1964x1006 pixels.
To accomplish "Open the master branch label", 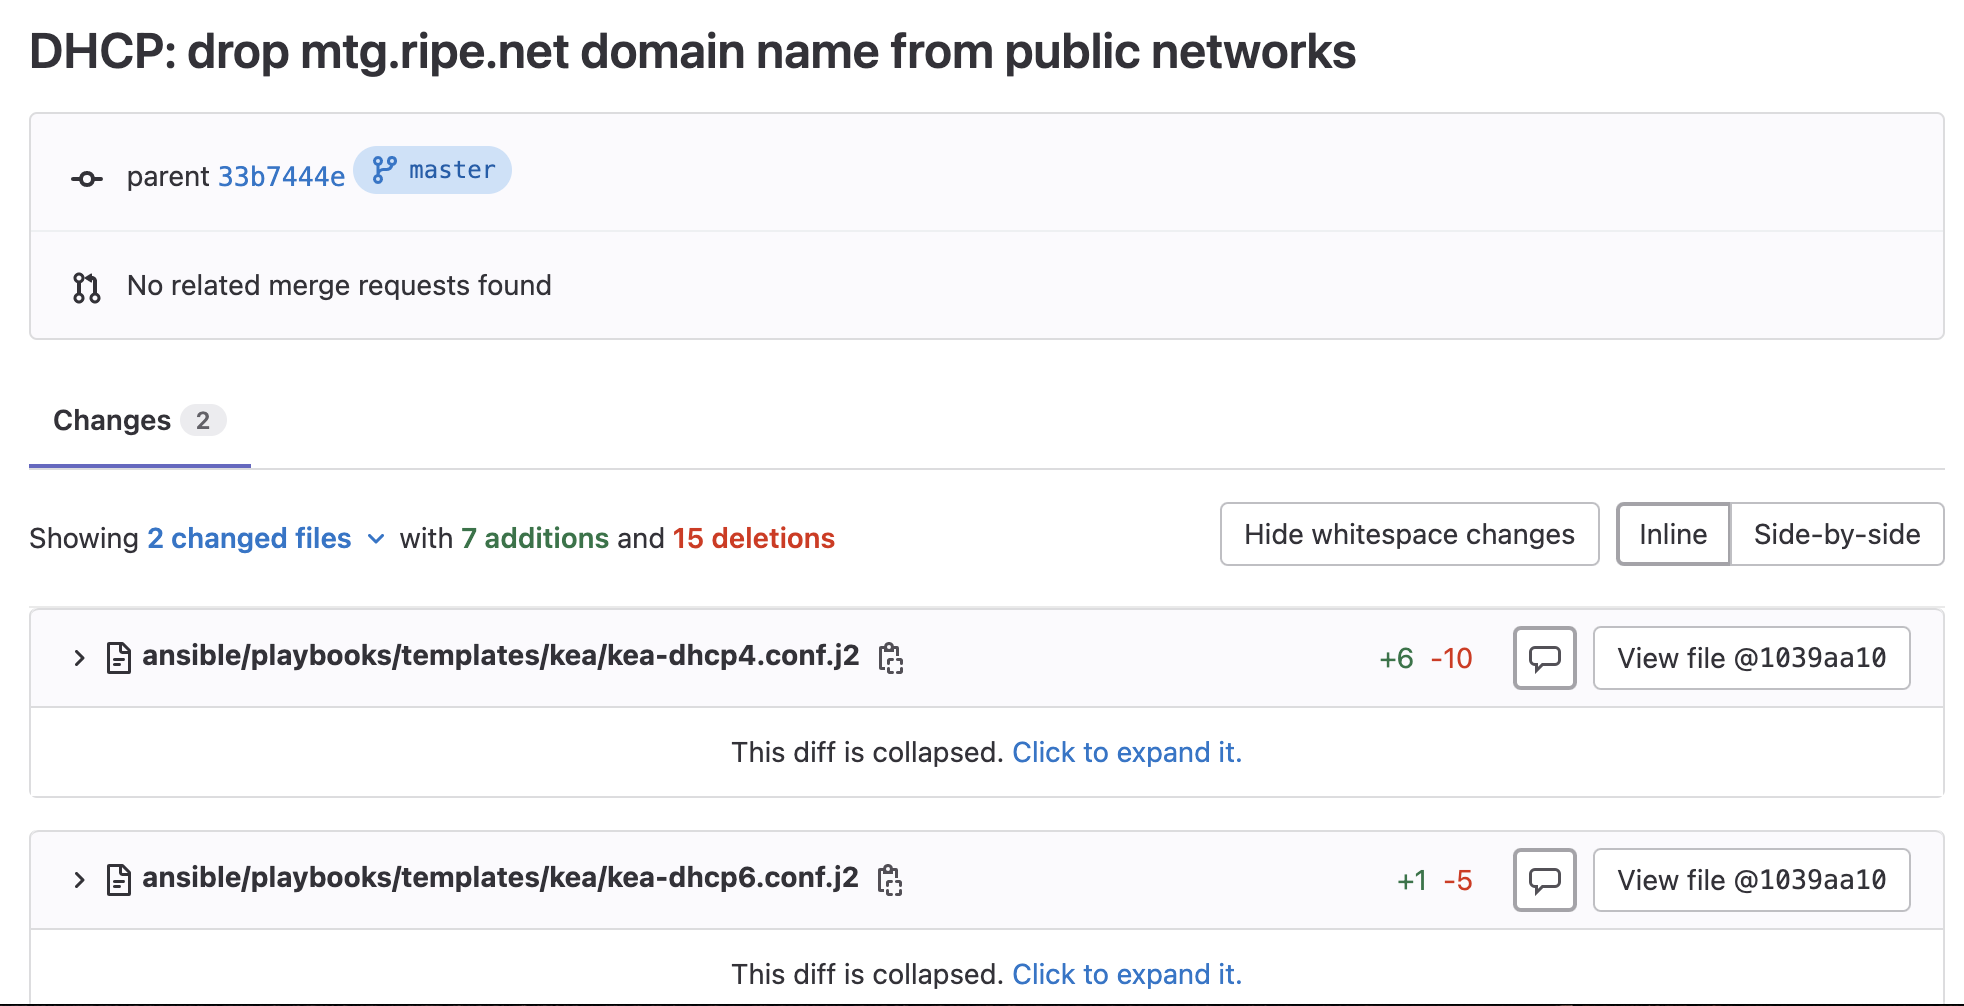I will [x=452, y=170].
